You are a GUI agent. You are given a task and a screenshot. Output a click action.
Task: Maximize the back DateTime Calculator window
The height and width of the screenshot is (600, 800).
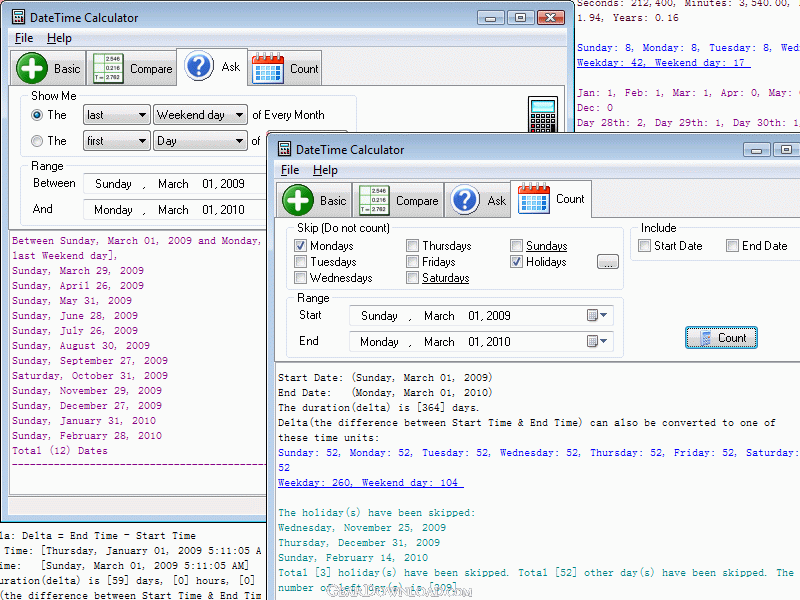tap(520, 18)
